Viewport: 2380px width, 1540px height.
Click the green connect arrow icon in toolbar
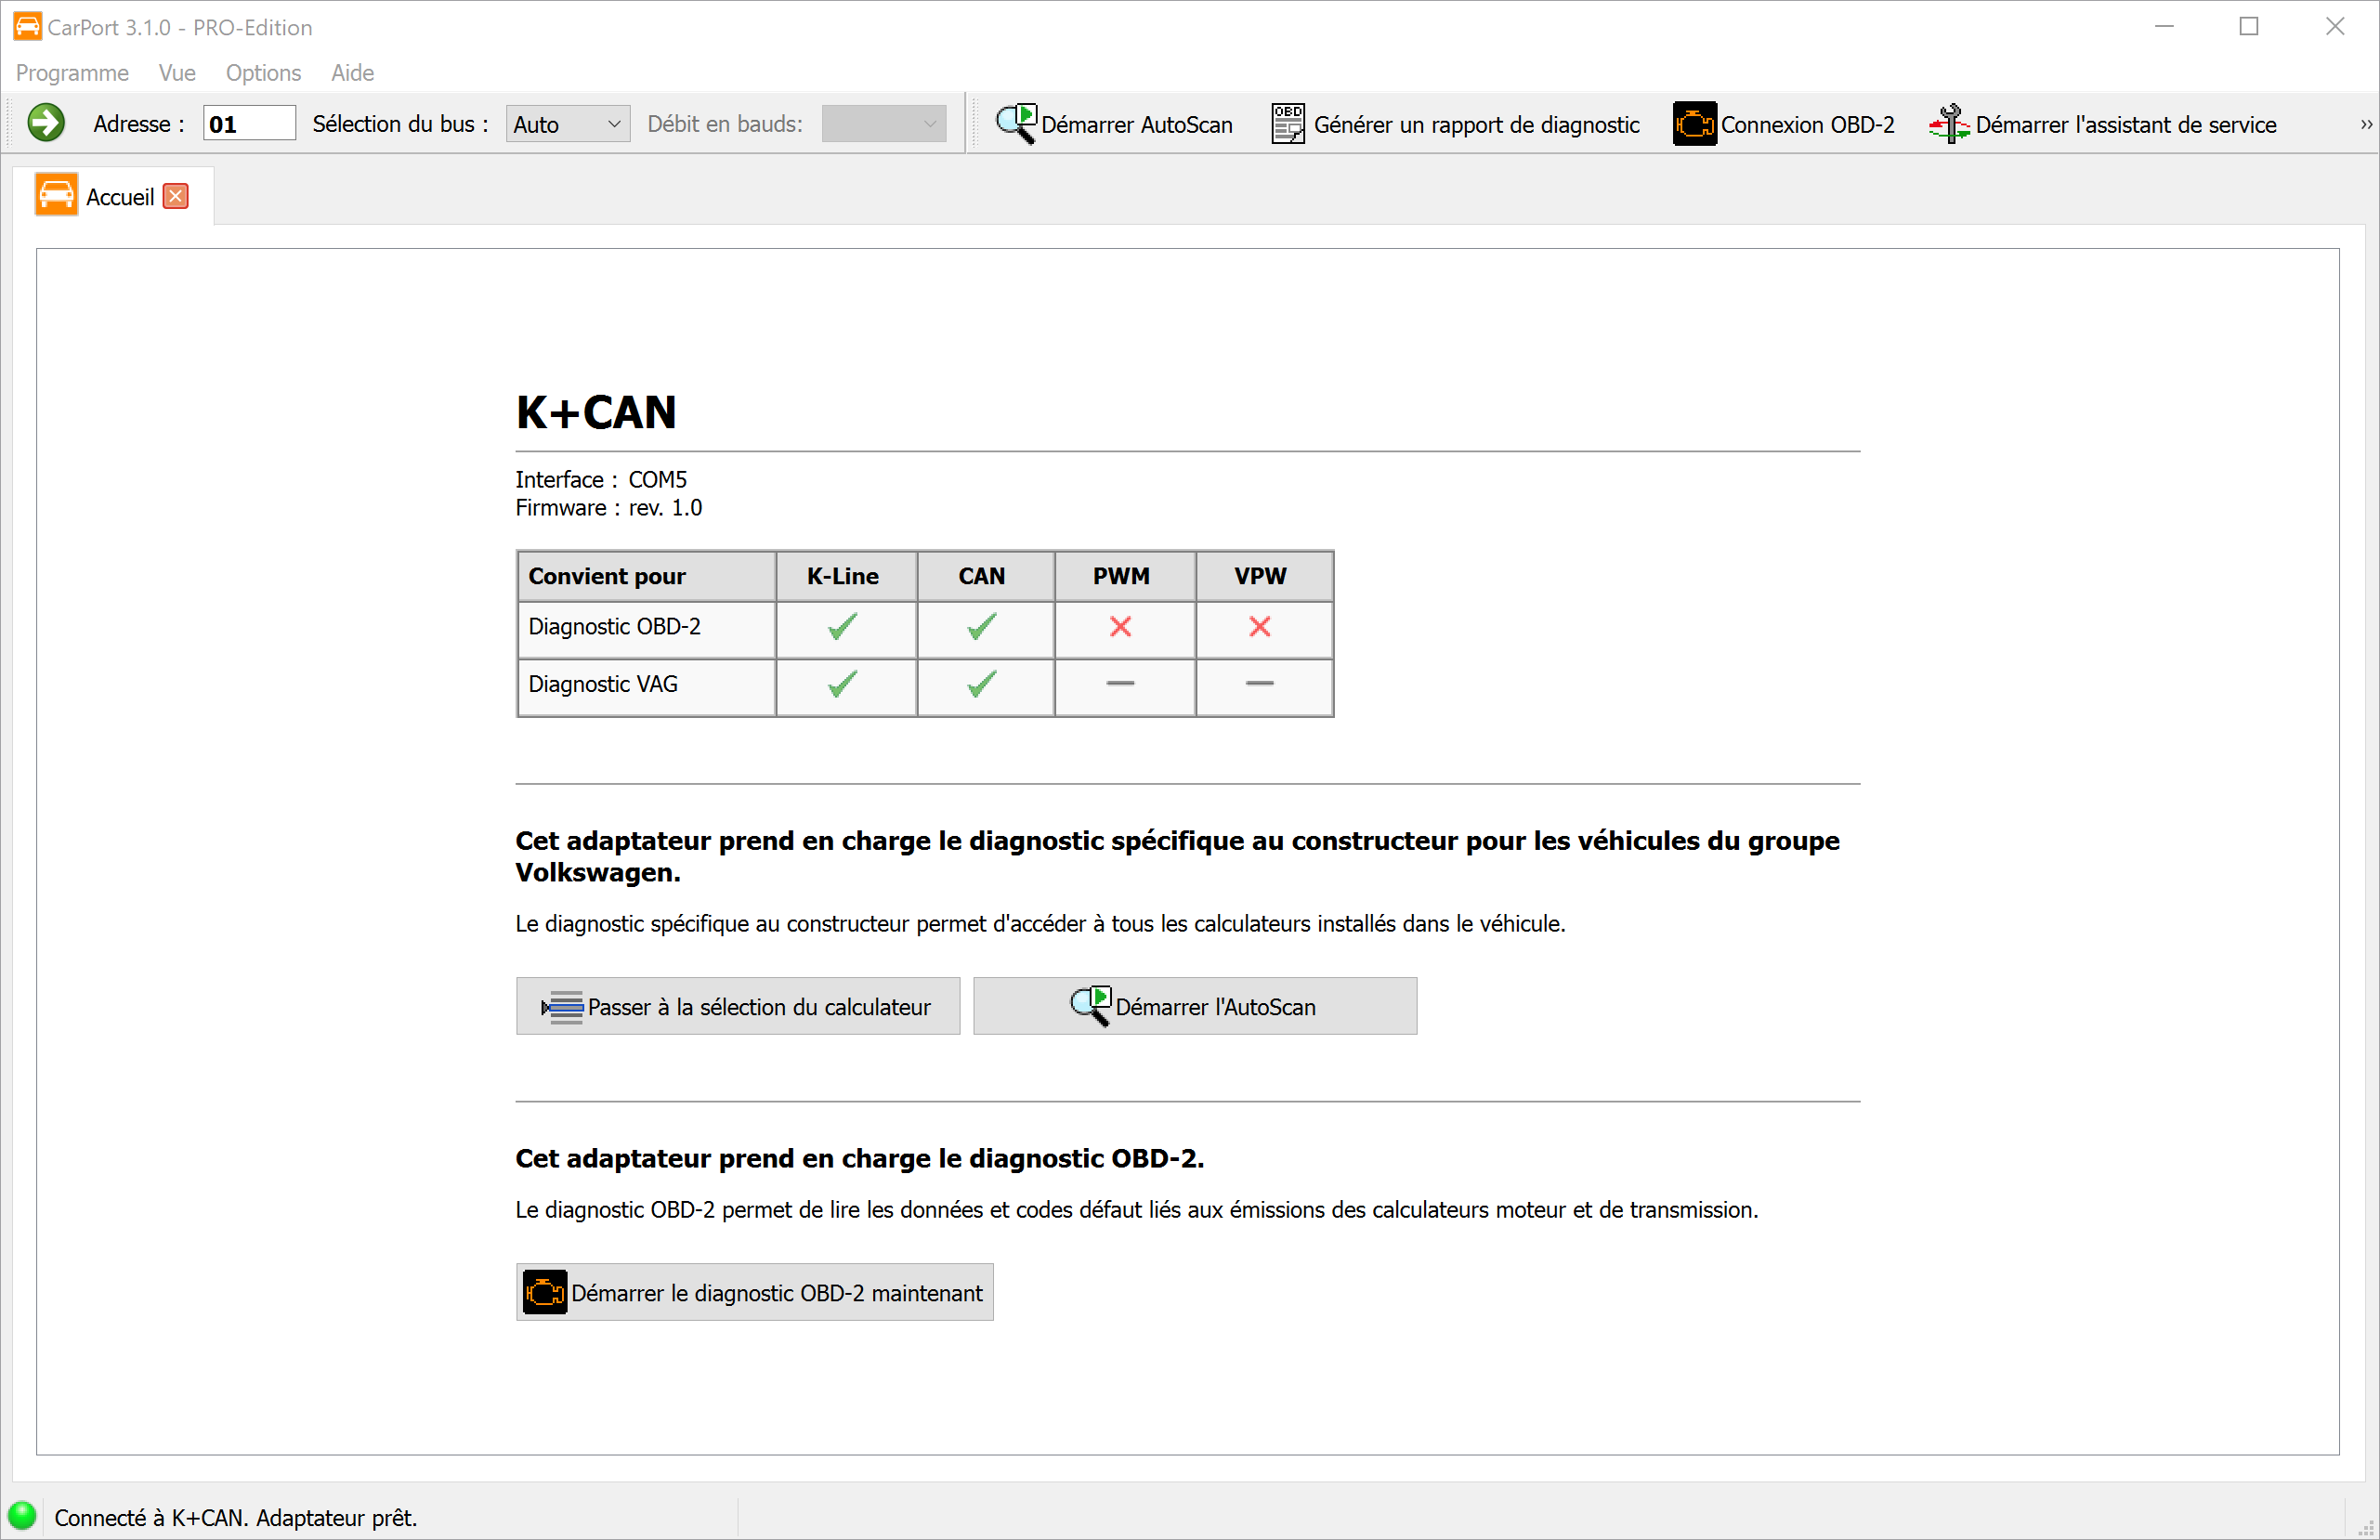pos(45,123)
